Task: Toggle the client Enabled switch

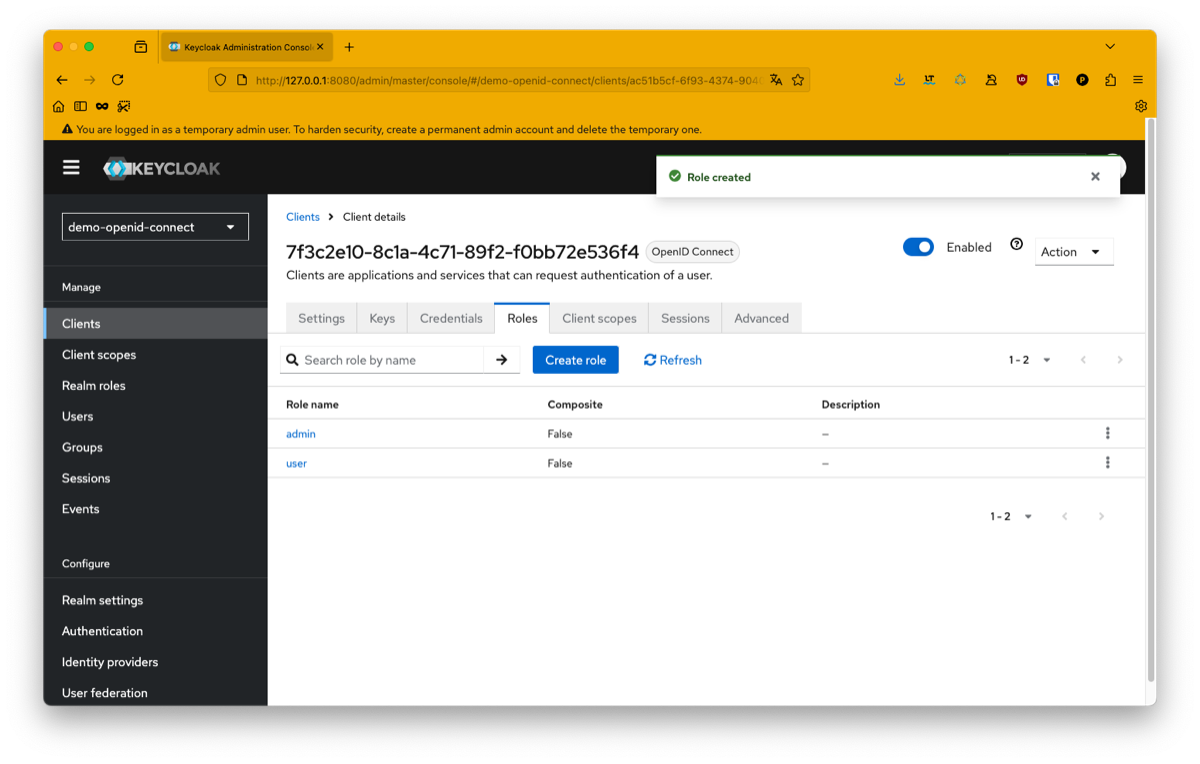Action: [918, 247]
